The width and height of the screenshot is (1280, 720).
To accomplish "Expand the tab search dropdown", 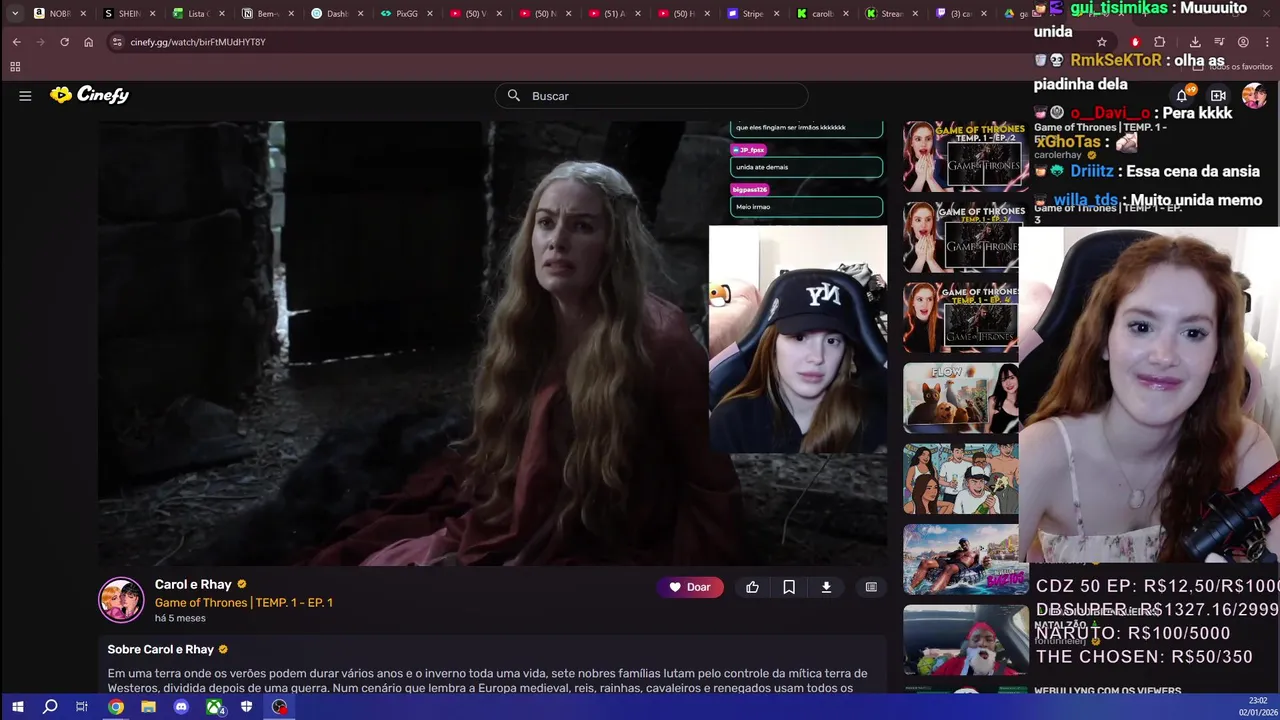I will pyautogui.click(x=14, y=13).
